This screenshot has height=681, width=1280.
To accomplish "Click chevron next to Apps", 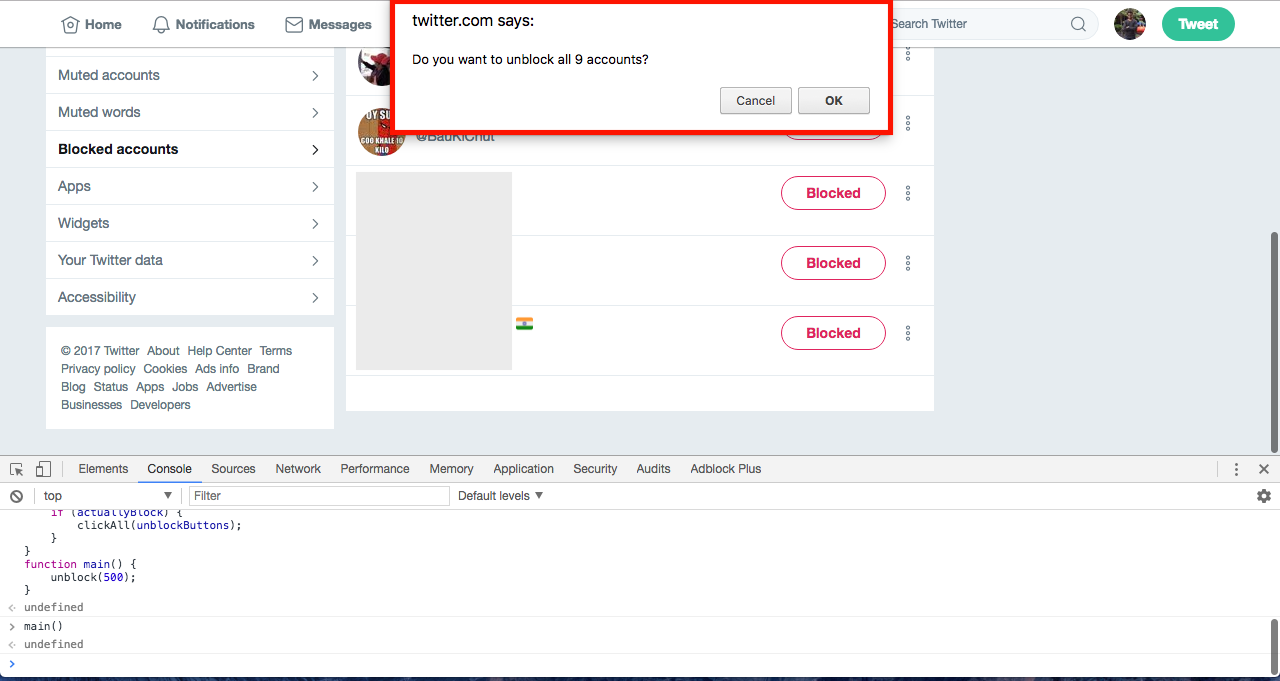I will coord(315,187).
